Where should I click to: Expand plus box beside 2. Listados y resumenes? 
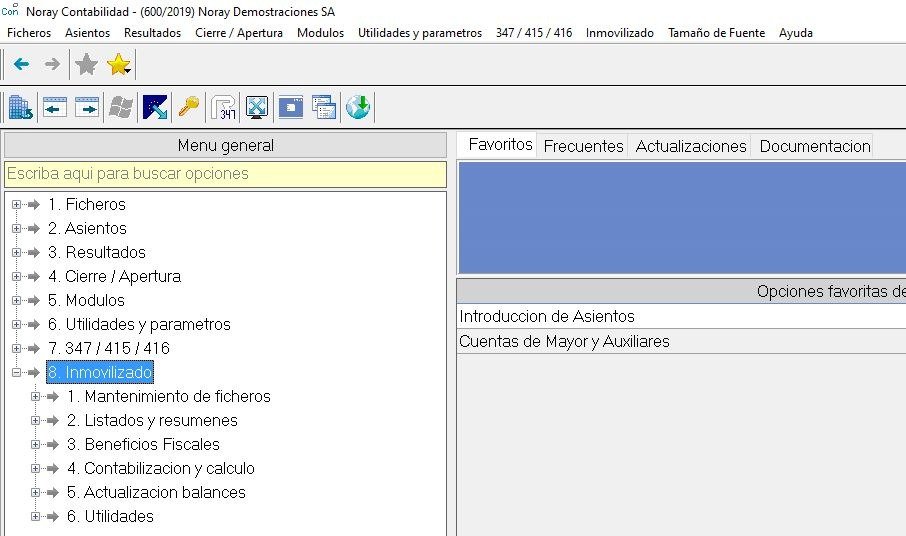click(35, 420)
